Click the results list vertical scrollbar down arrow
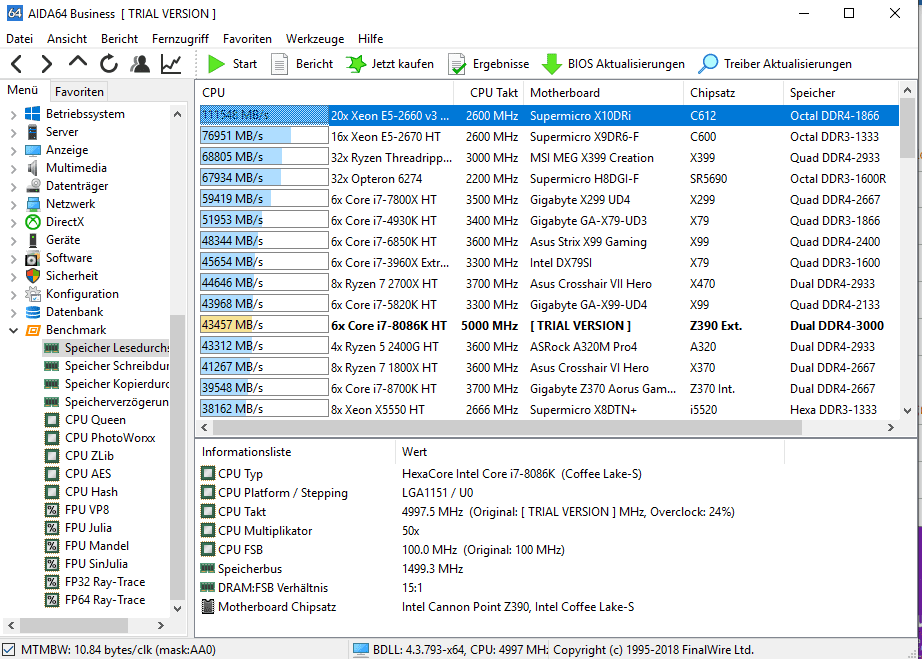Image resolution: width=922 pixels, height=659 pixels. [907, 410]
